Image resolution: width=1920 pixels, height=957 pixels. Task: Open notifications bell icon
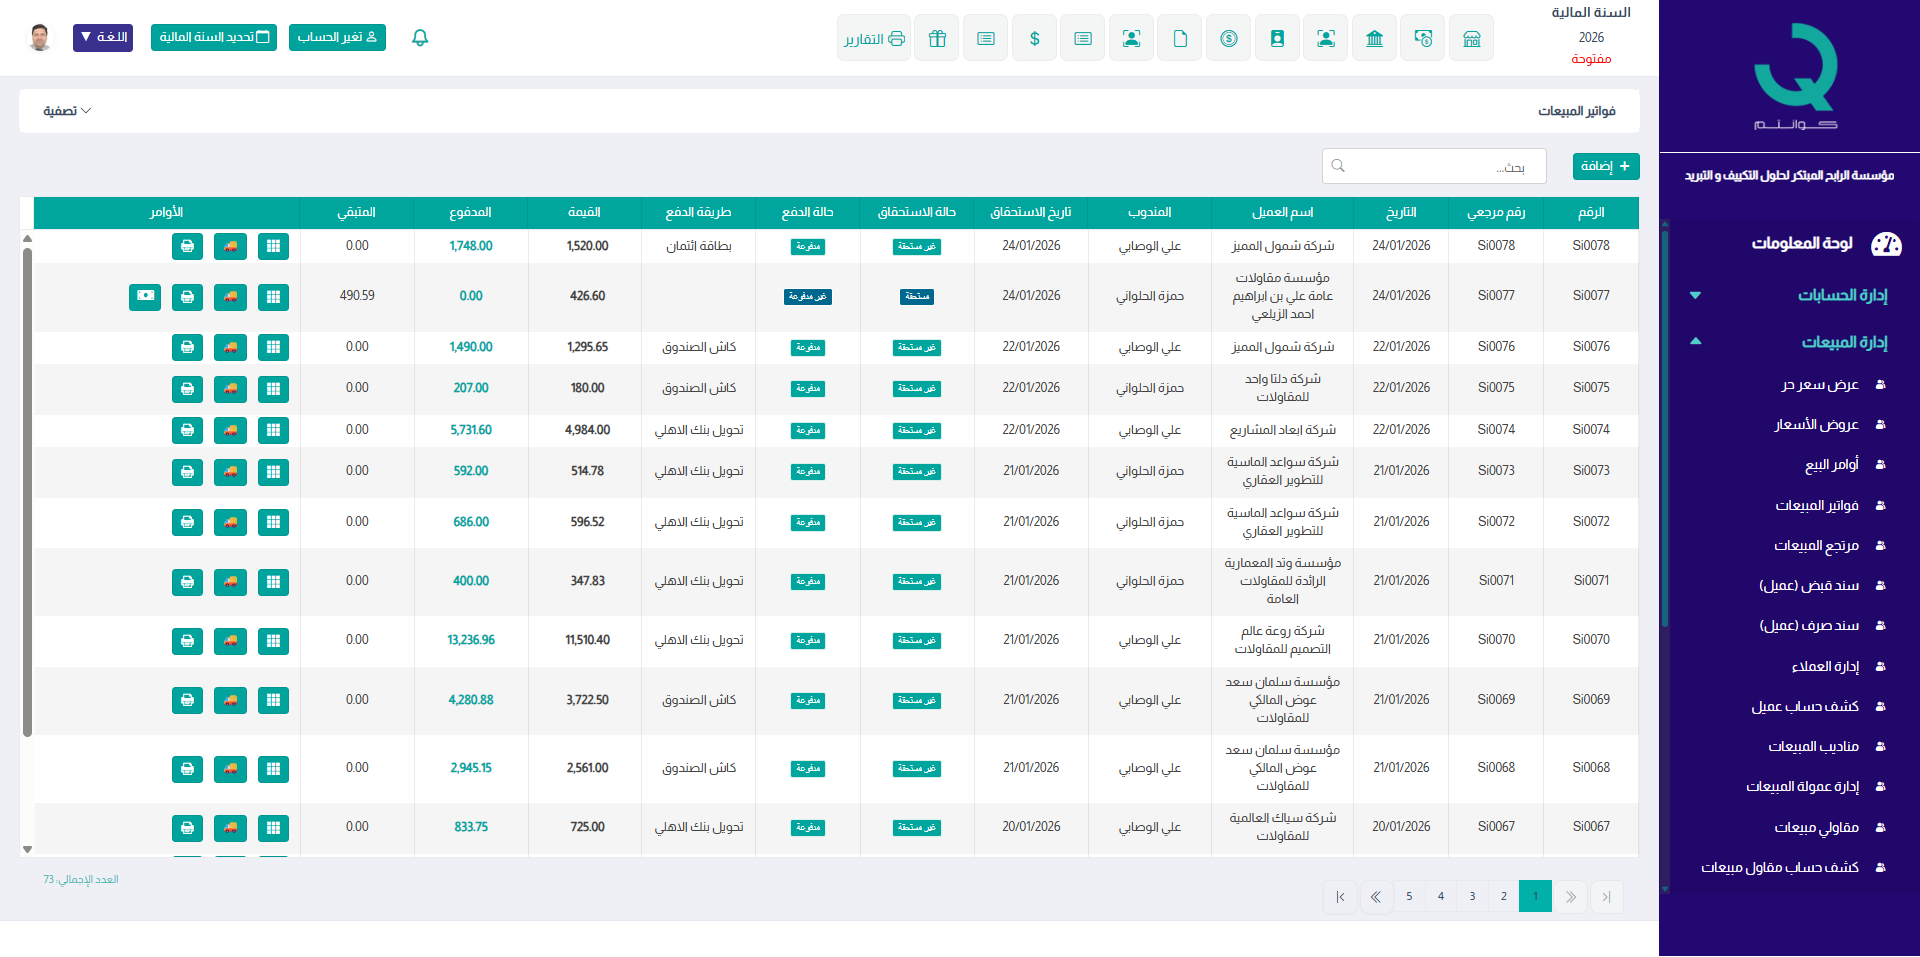click(420, 38)
